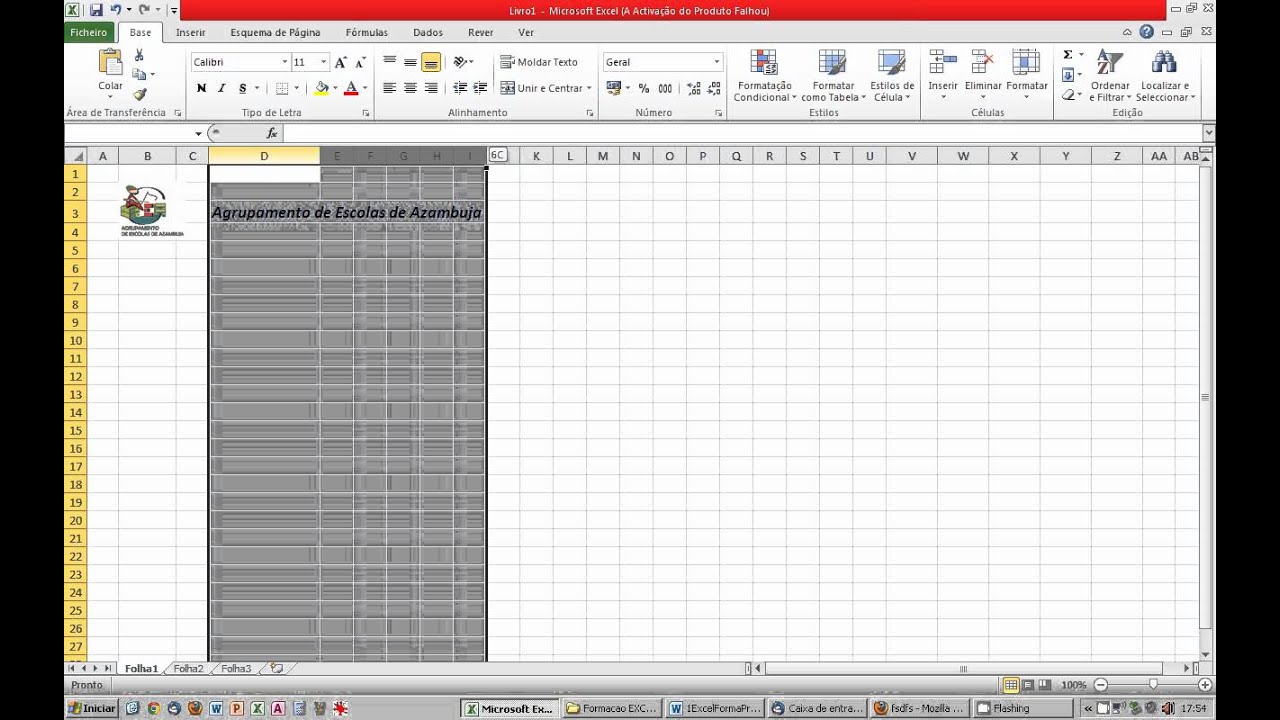Switch to the Folha2 sheet tab
The image size is (1280, 720).
[188, 668]
